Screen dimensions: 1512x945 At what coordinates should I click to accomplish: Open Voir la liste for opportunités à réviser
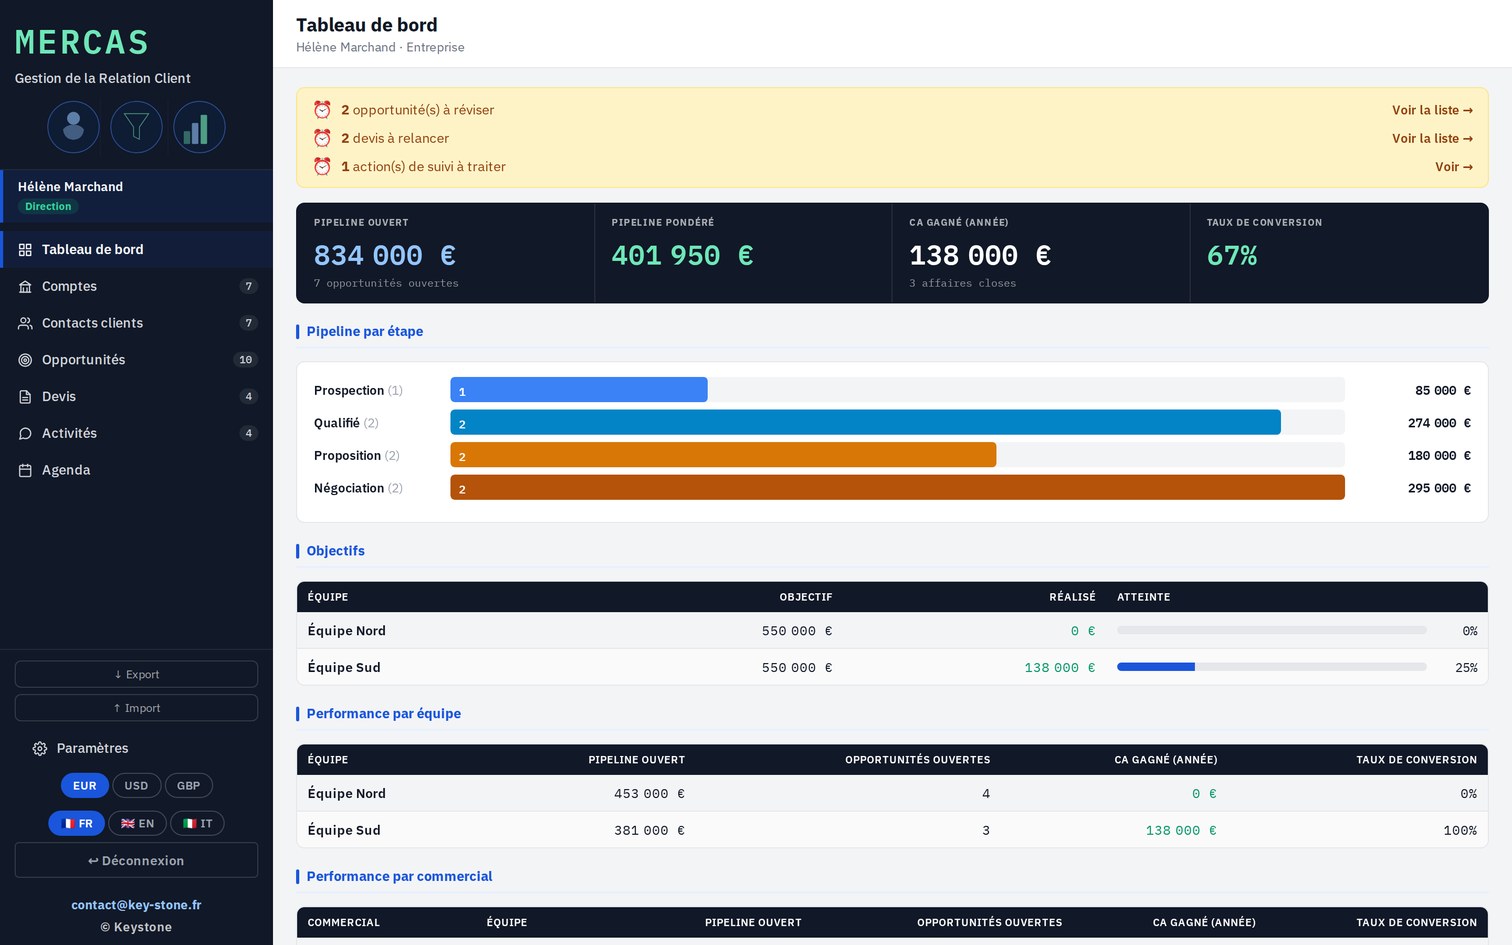[1432, 110]
